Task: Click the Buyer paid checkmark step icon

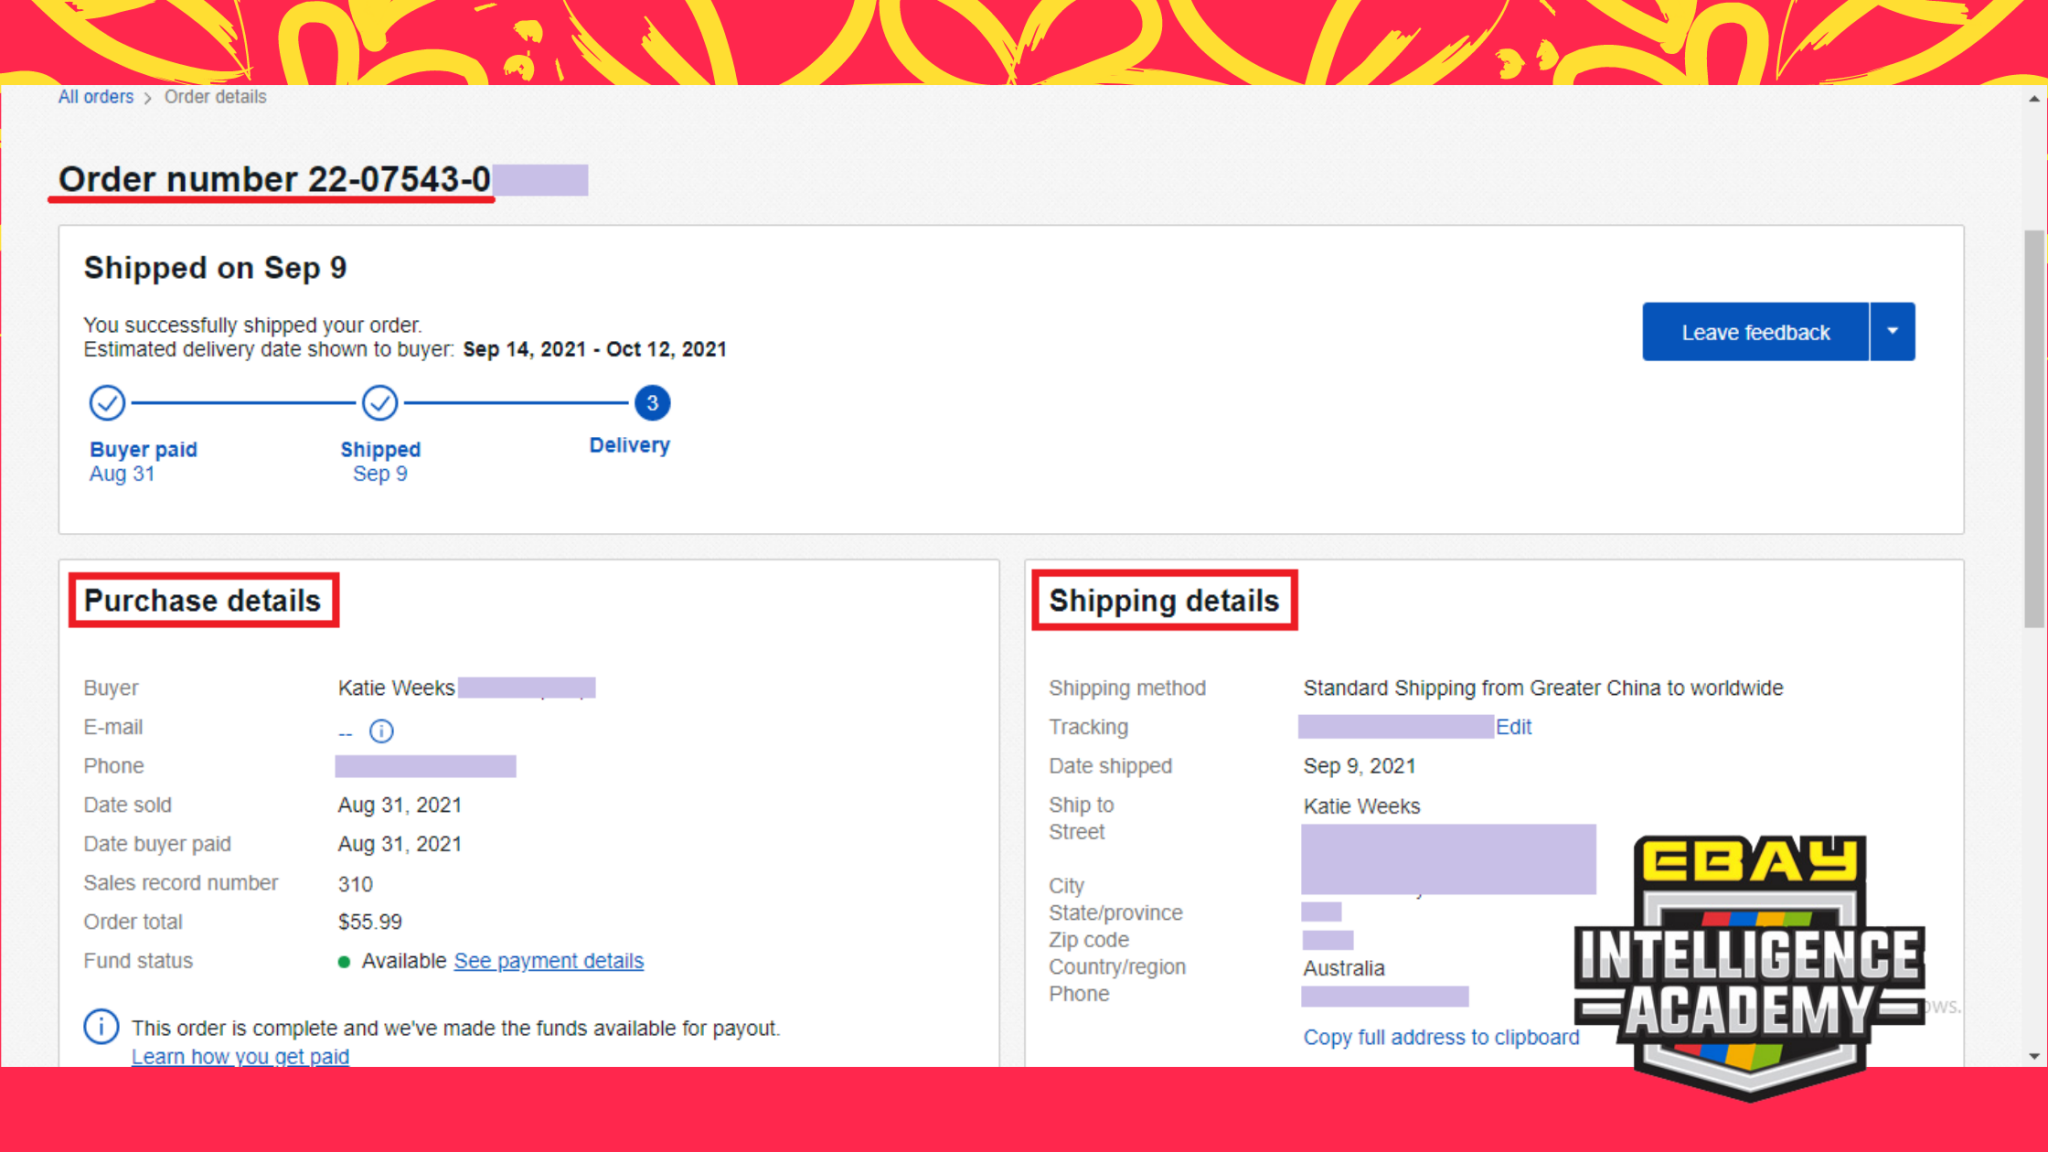Action: click(107, 403)
